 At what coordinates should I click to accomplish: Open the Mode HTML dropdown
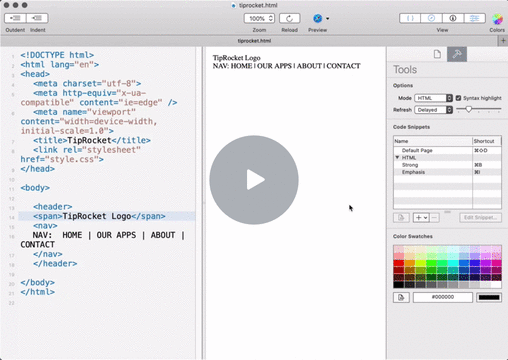[433, 98]
